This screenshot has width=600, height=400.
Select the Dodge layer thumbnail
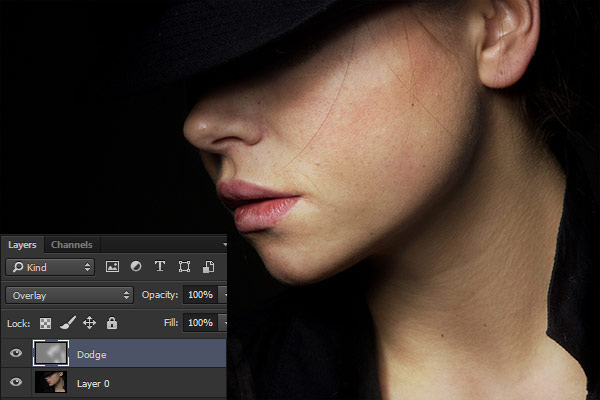tap(50, 354)
